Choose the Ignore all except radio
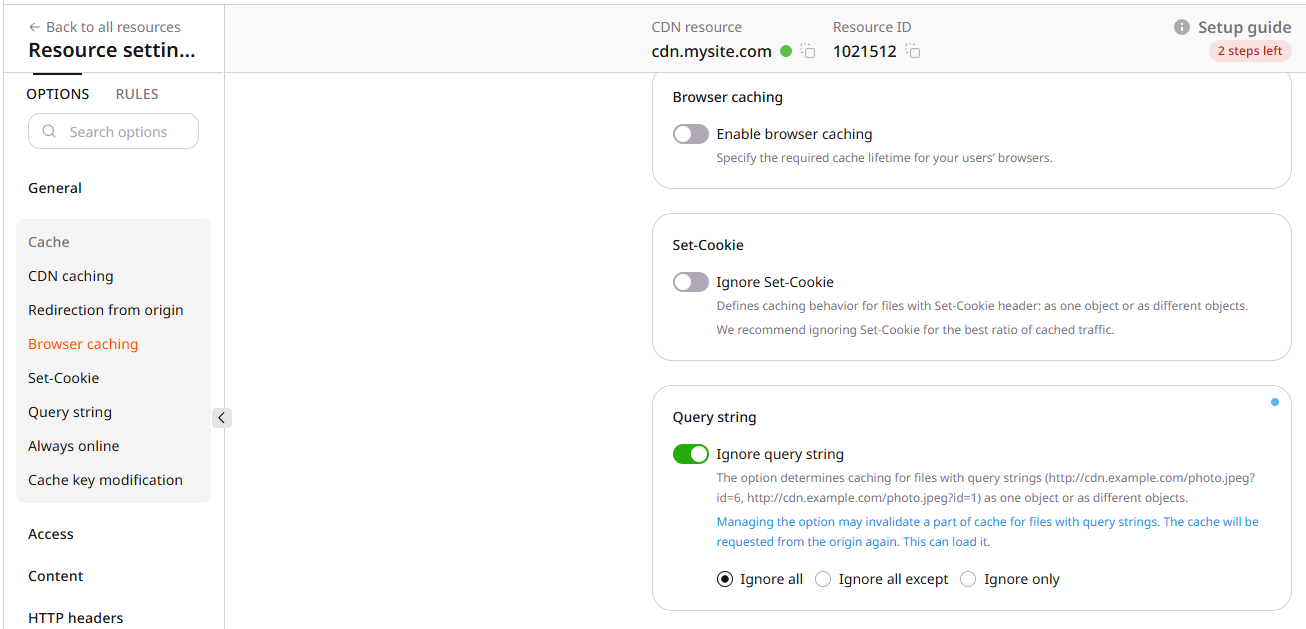1306x629 pixels. tap(823, 579)
